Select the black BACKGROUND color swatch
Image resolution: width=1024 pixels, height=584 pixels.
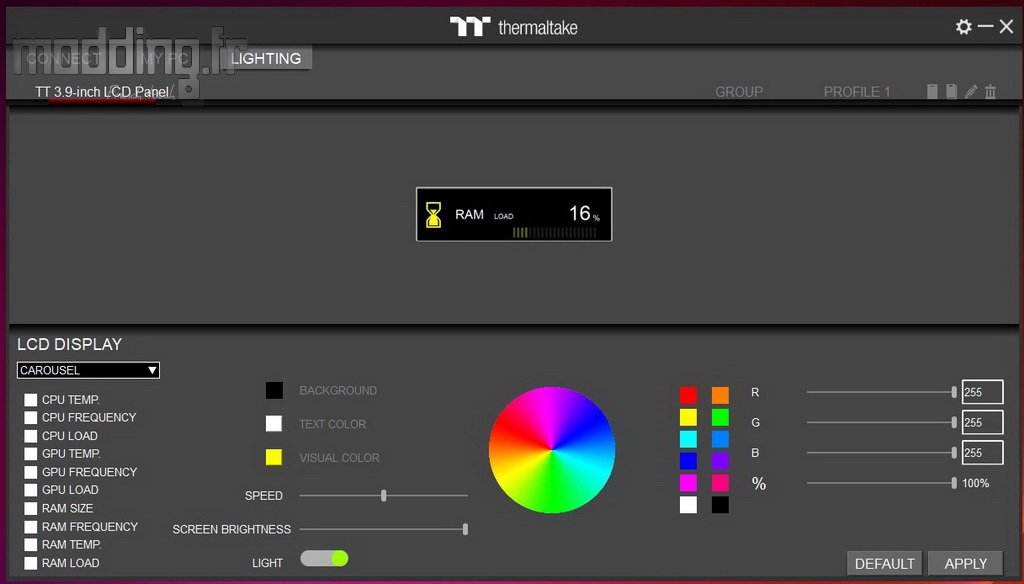click(x=274, y=391)
